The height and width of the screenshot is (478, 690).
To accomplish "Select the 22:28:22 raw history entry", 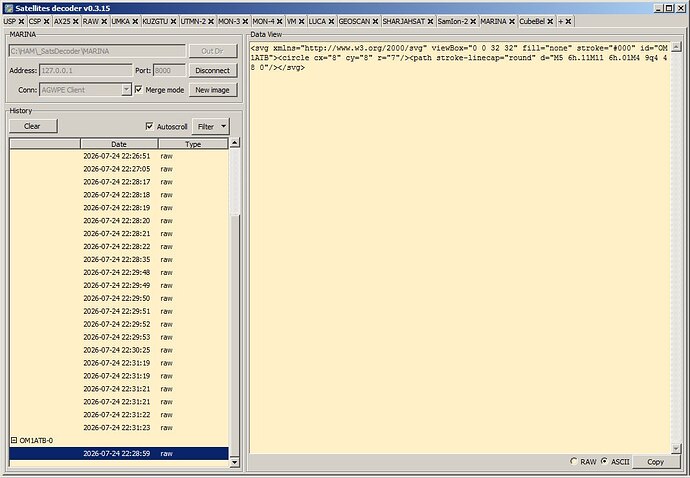I will [119, 246].
